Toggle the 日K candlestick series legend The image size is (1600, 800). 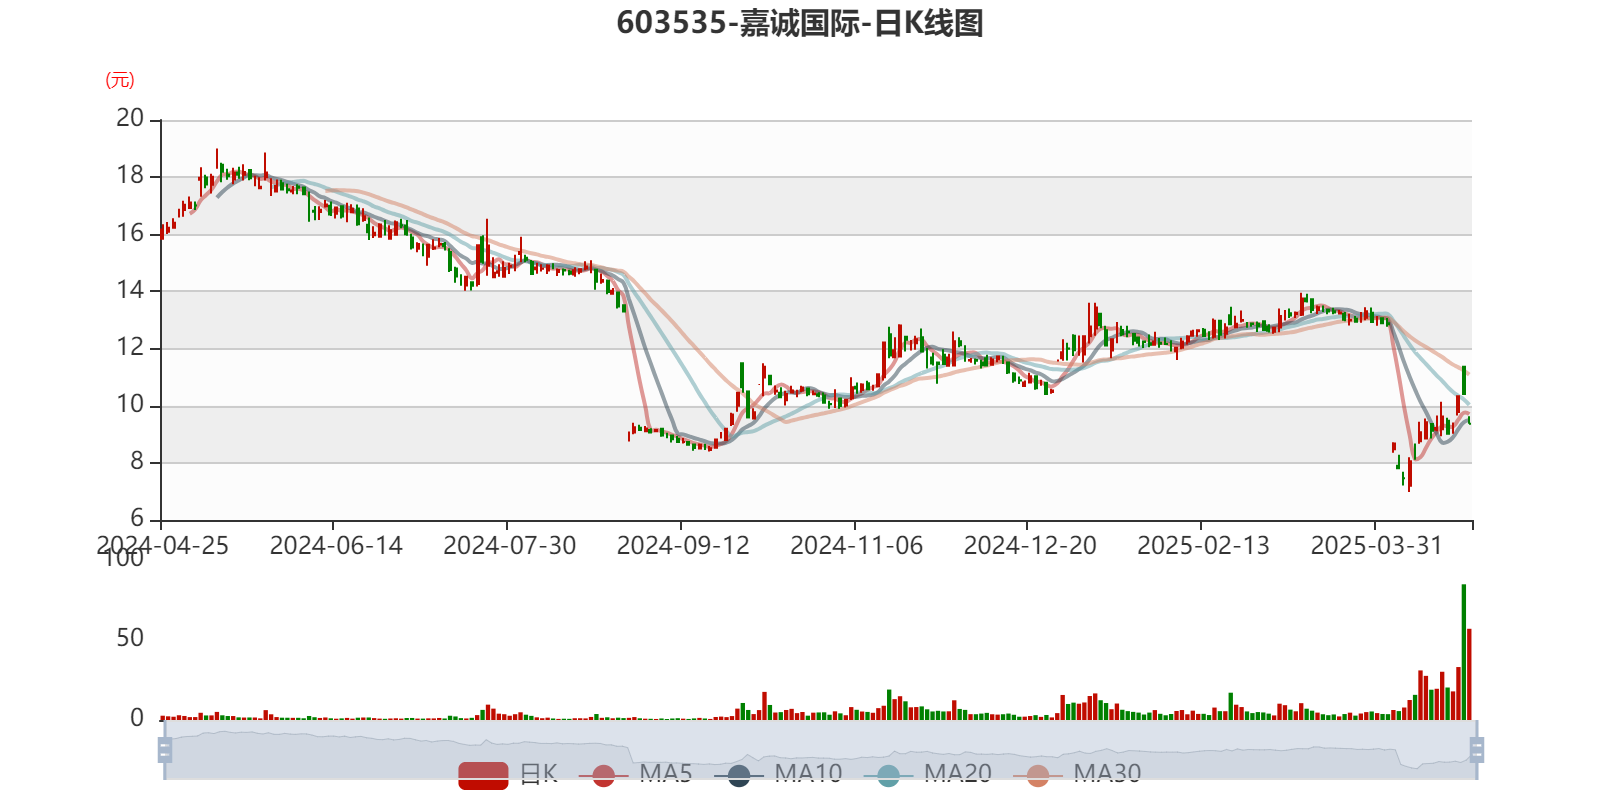coord(508,774)
